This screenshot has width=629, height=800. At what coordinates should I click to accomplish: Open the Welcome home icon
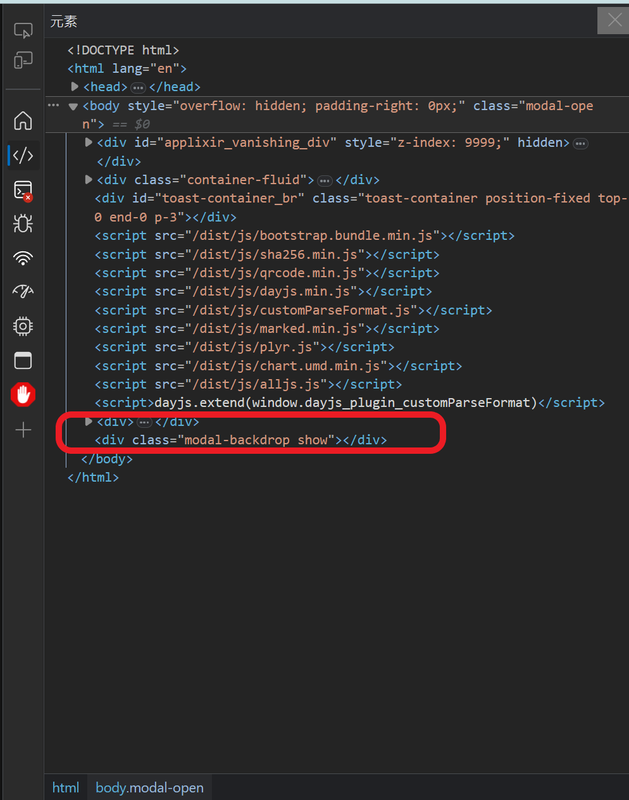pos(23,121)
